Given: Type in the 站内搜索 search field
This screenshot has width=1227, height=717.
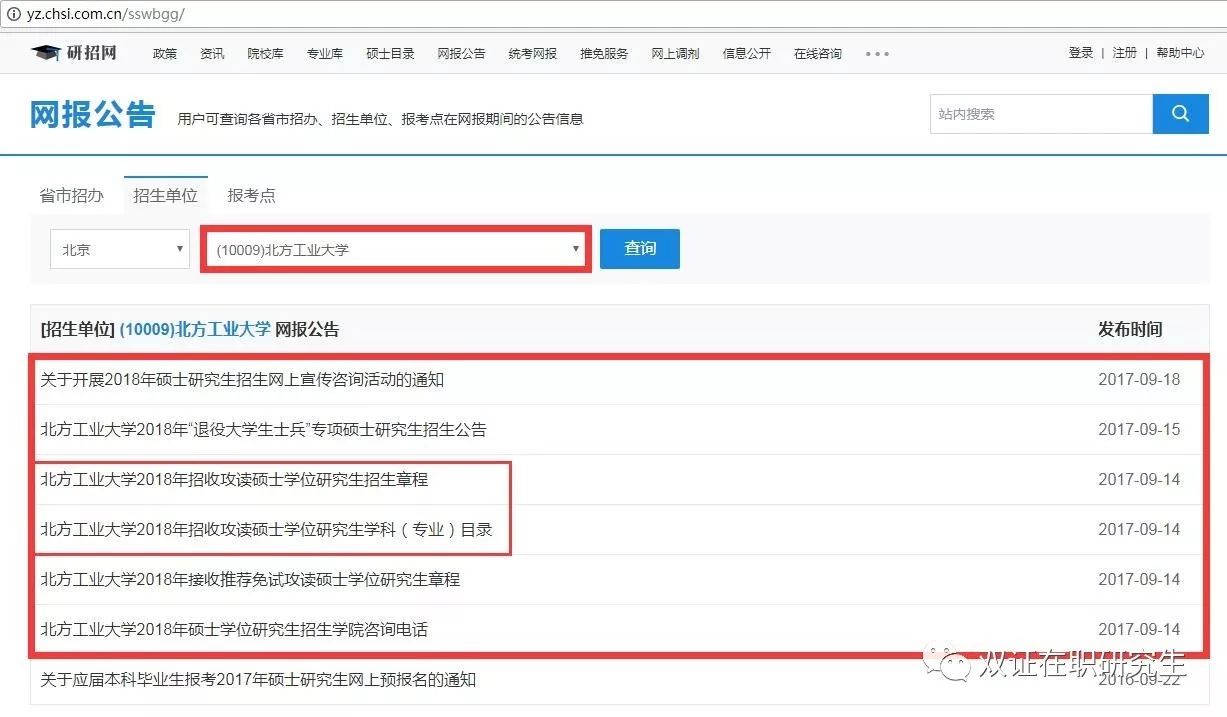Looking at the screenshot, I should [x=1040, y=114].
